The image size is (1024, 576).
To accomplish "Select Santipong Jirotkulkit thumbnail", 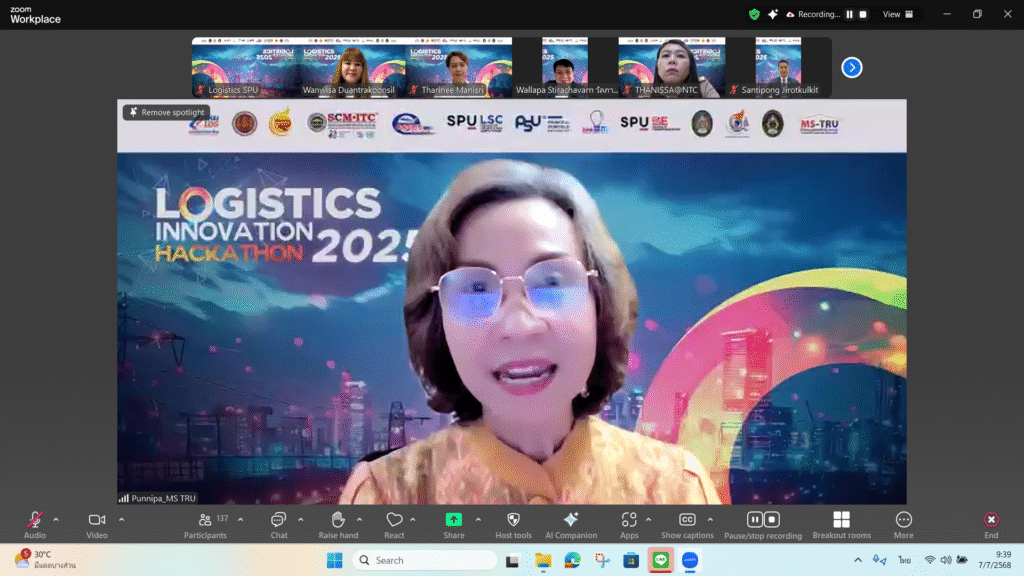I will (x=778, y=67).
